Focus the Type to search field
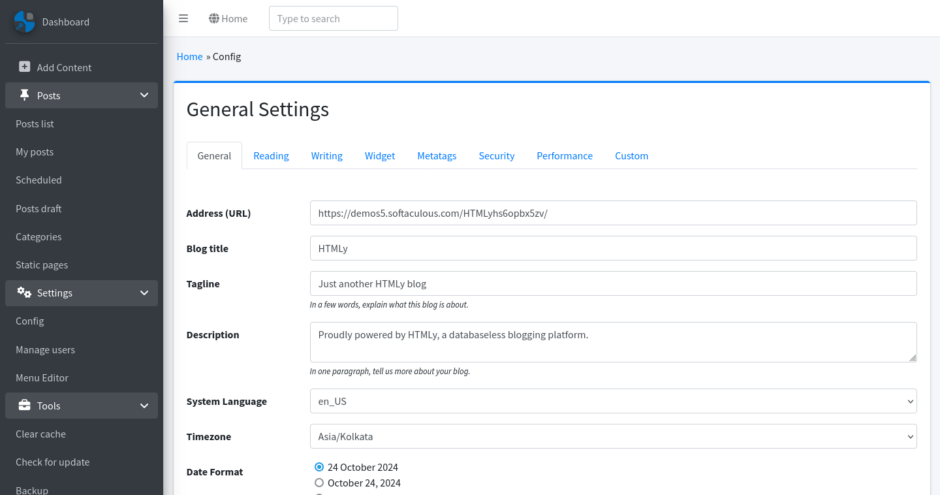Viewport: 940px width, 495px height. [x=333, y=19]
